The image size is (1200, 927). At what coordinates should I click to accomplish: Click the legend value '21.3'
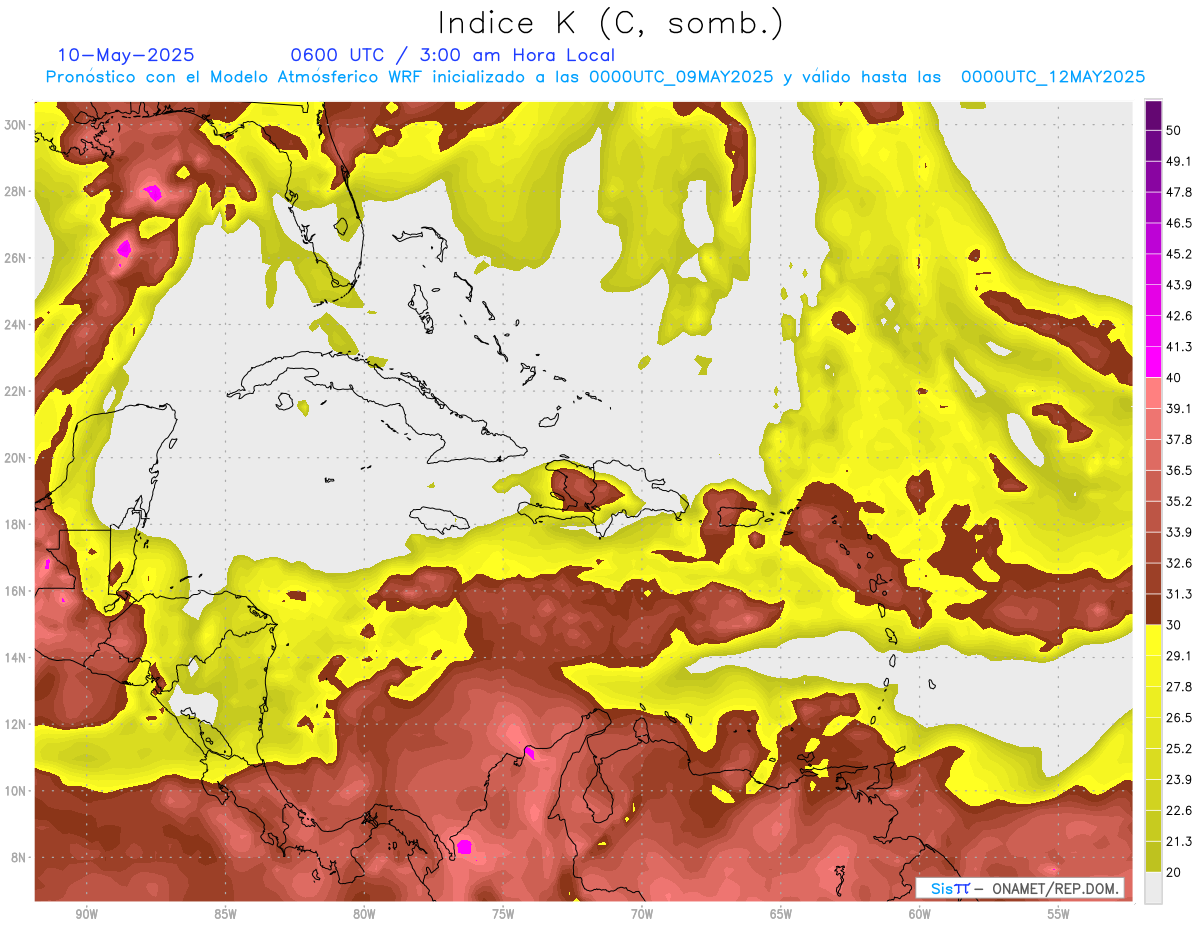coord(1179,841)
